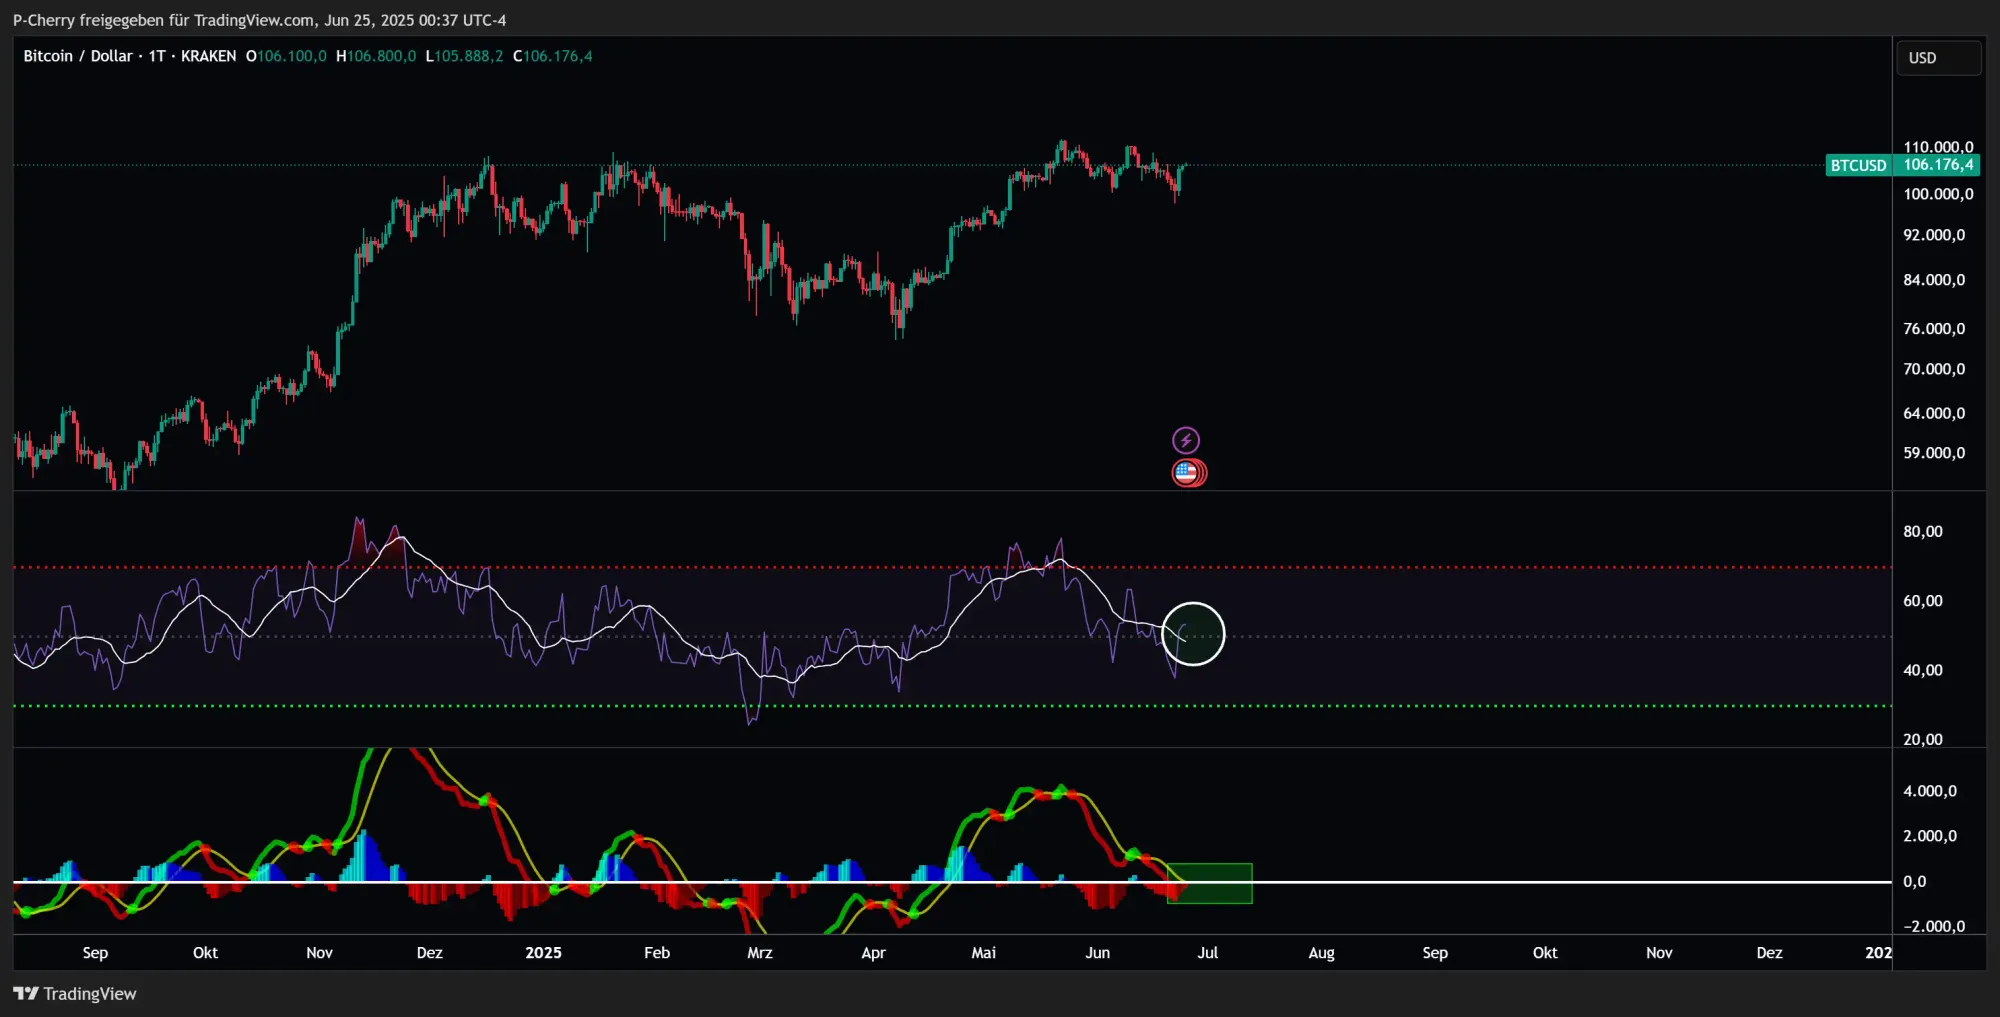The image size is (2000, 1017).
Task: Click the BTCUSD price tag label
Action: 1857,165
